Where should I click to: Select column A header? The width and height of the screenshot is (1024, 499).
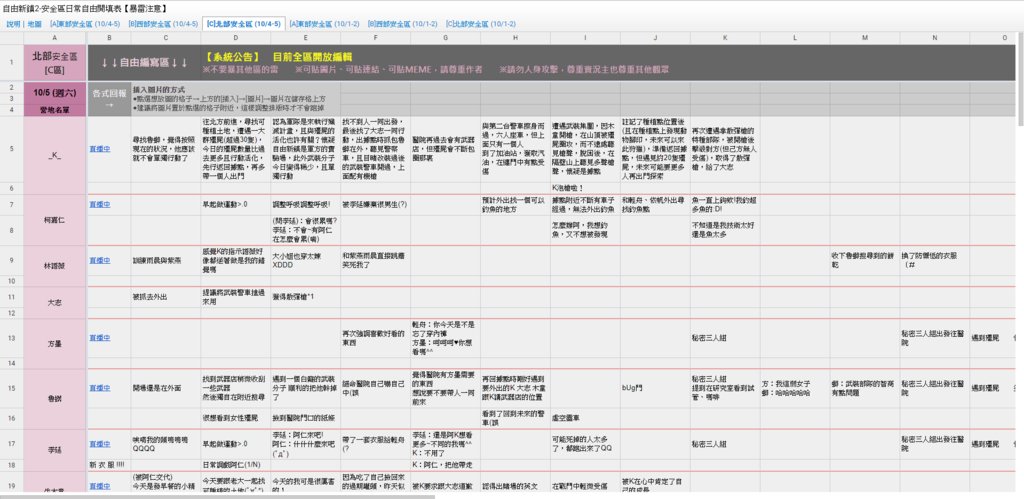point(54,39)
